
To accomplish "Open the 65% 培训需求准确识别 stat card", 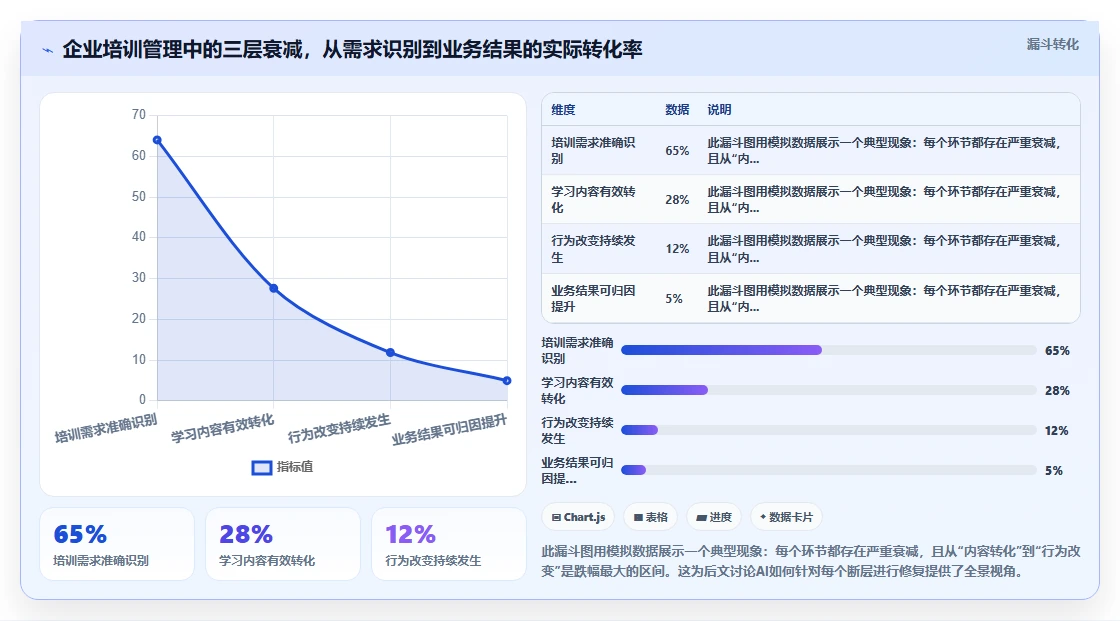I will click(x=117, y=544).
